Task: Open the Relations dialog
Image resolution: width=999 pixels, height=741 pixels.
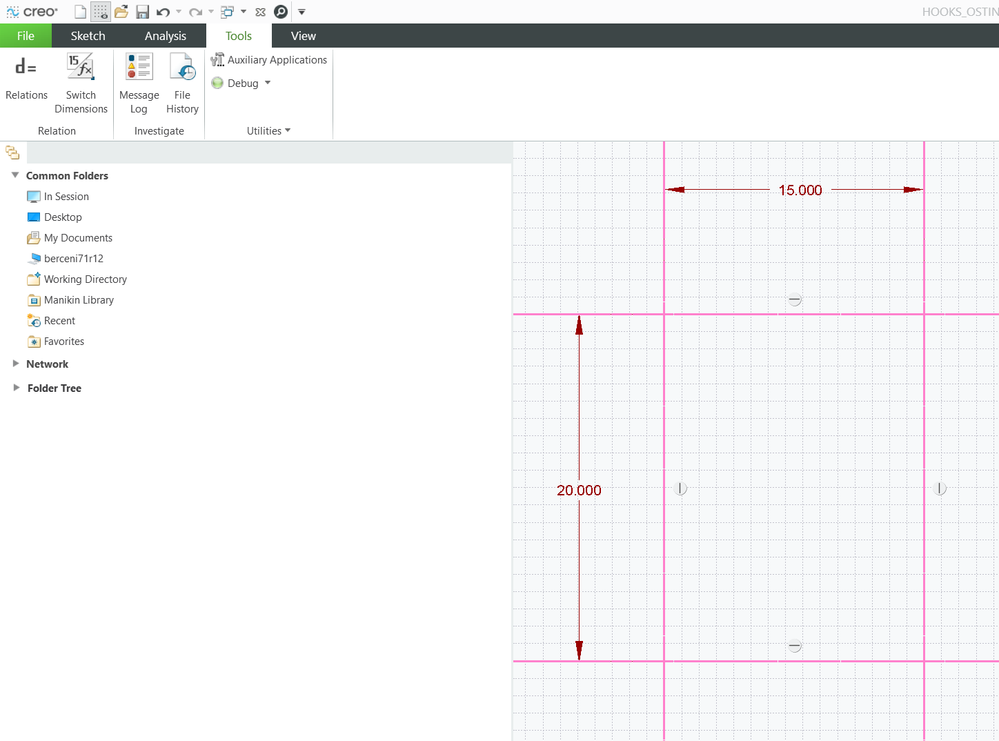Action: tap(26, 78)
